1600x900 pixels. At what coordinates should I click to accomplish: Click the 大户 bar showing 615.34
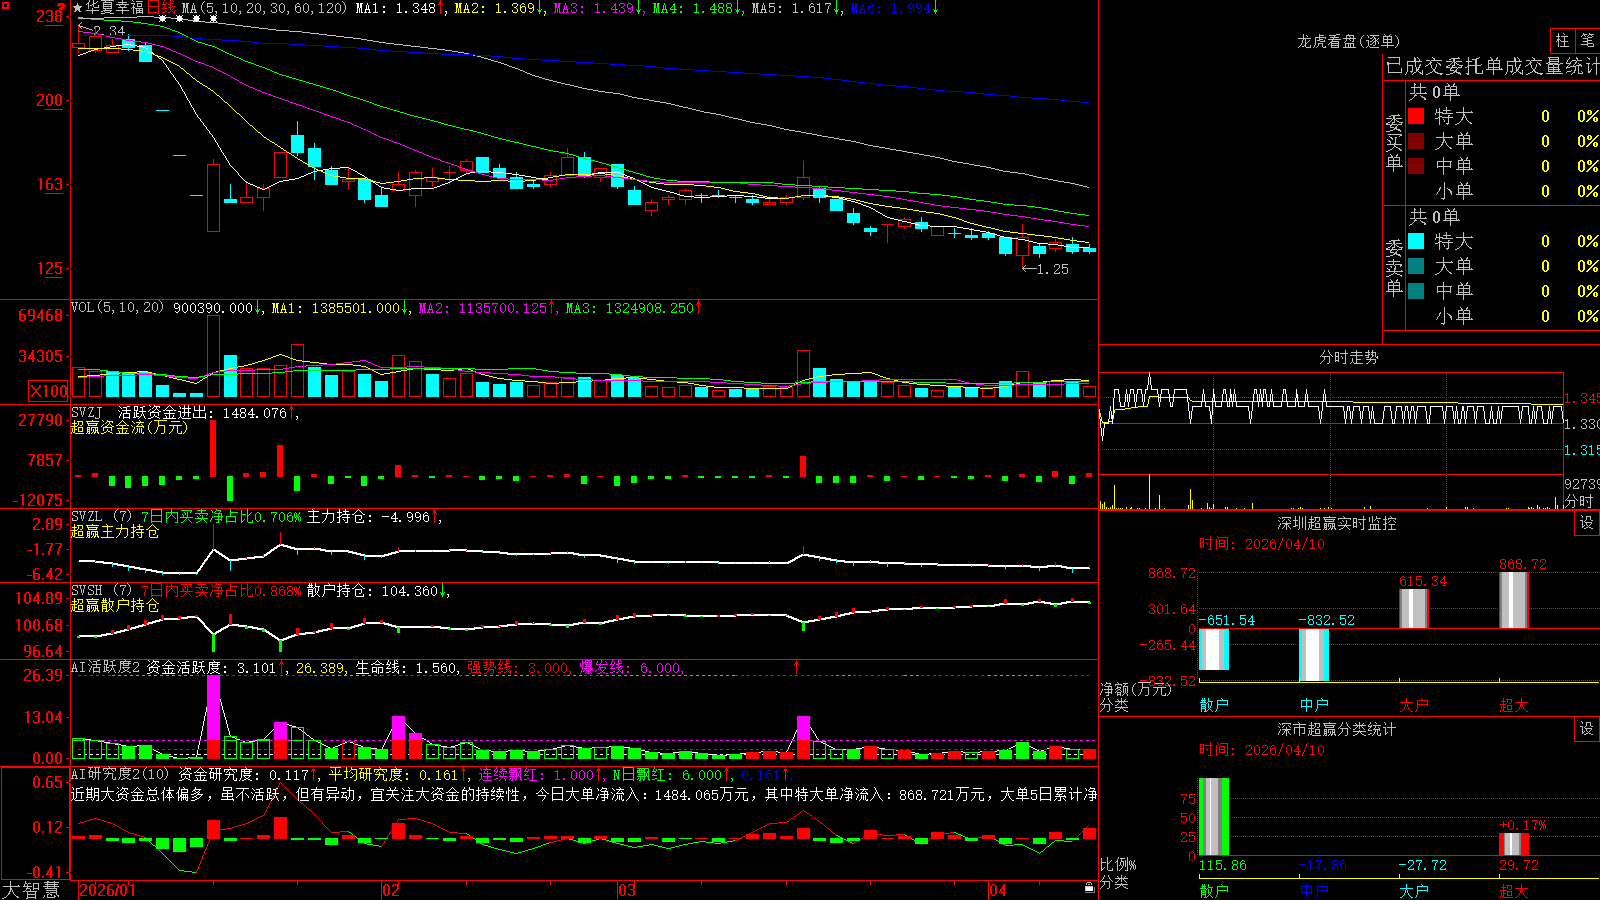tap(1413, 608)
